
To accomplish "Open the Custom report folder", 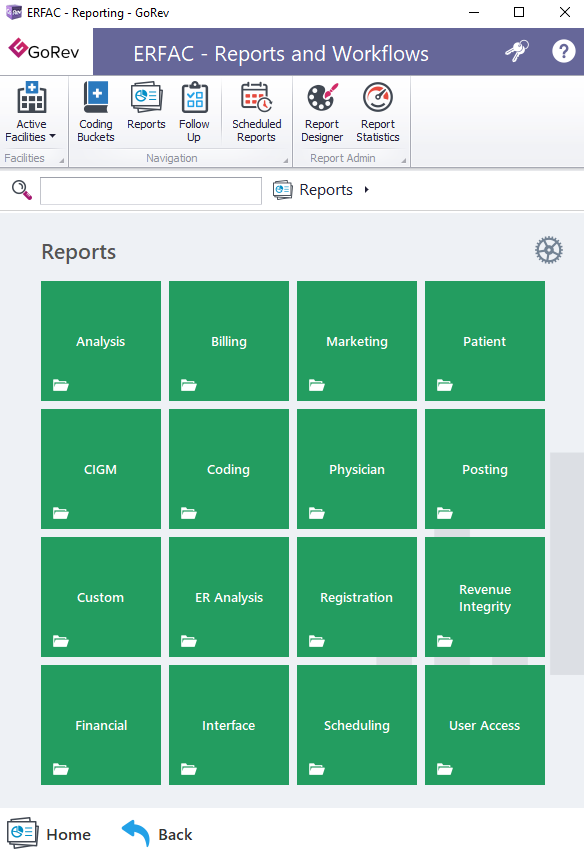I will (101, 597).
